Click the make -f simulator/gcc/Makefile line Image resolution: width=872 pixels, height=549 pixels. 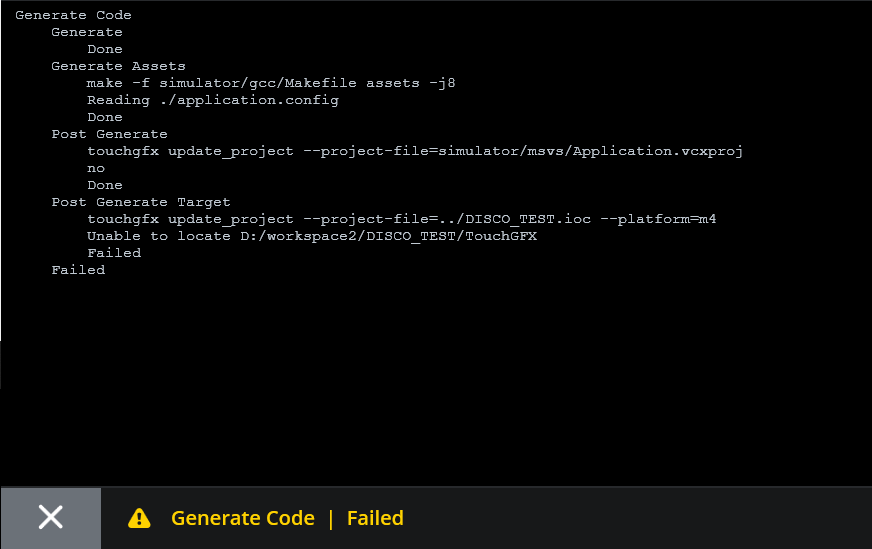tap(271, 83)
